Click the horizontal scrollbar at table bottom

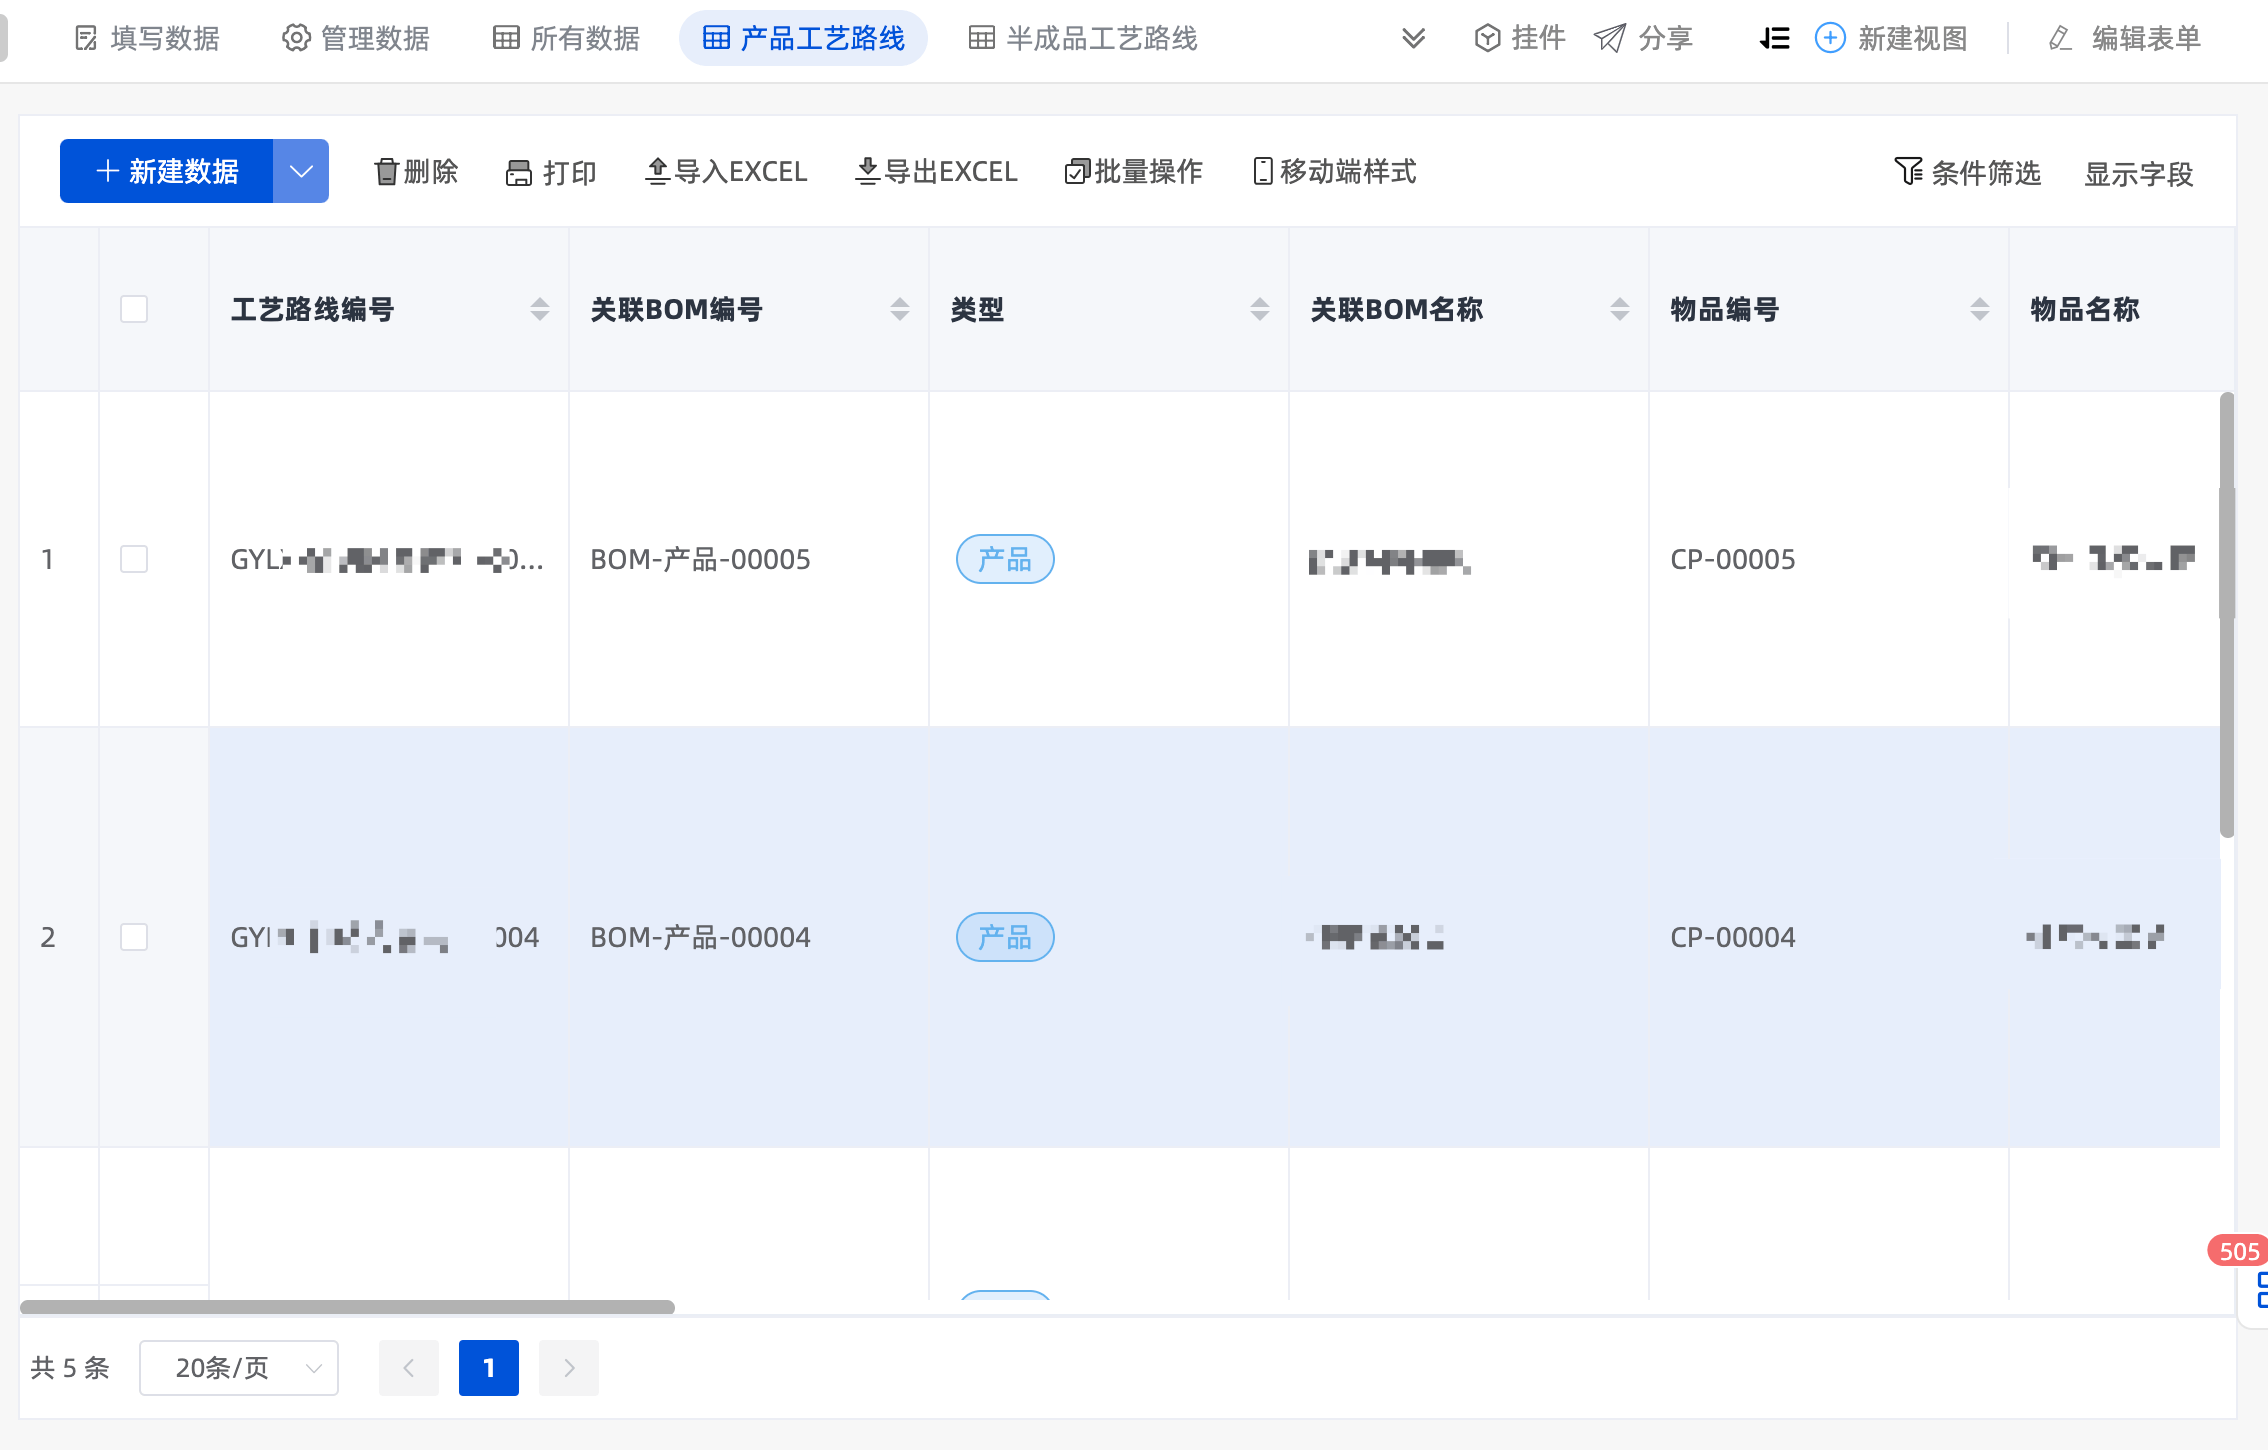pyautogui.click(x=347, y=1306)
